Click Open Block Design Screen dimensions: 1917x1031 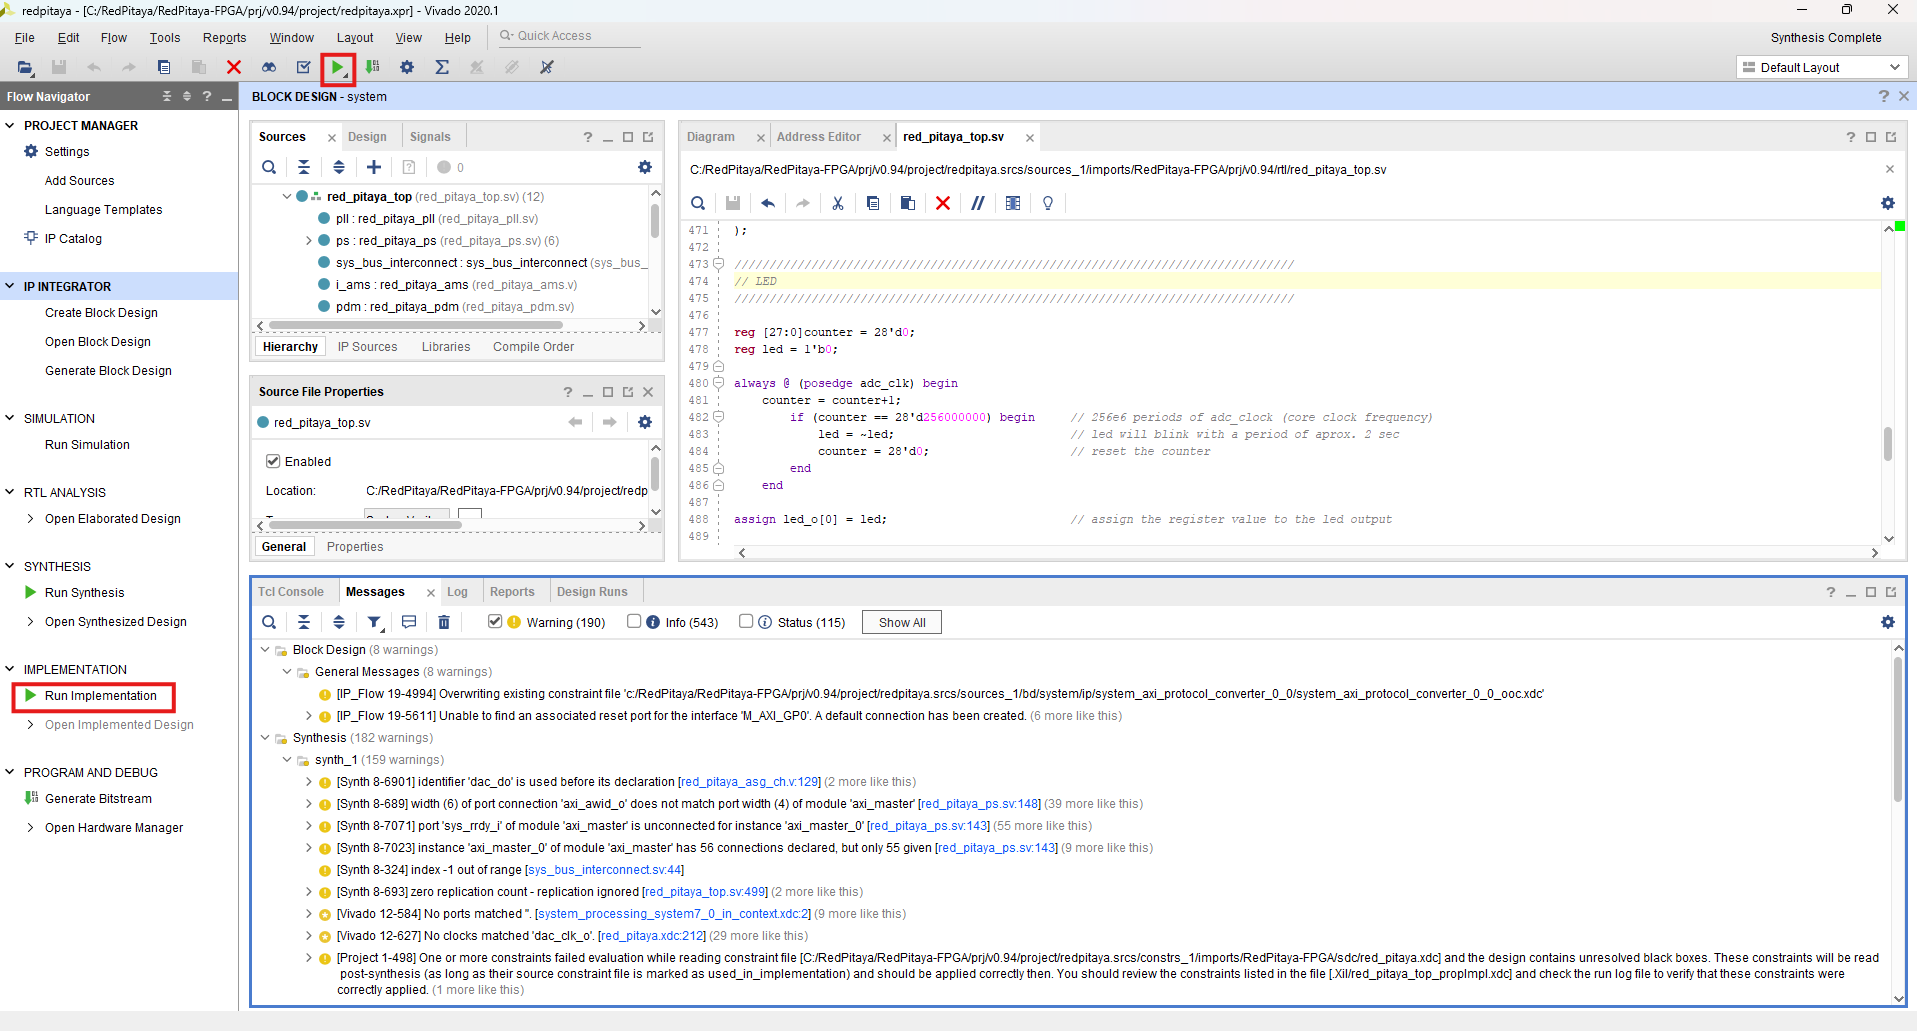[98, 341]
